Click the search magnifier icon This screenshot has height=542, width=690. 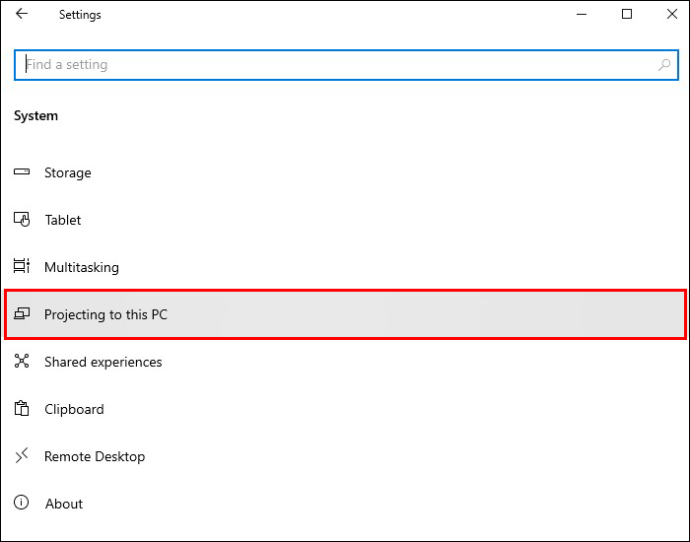[664, 65]
